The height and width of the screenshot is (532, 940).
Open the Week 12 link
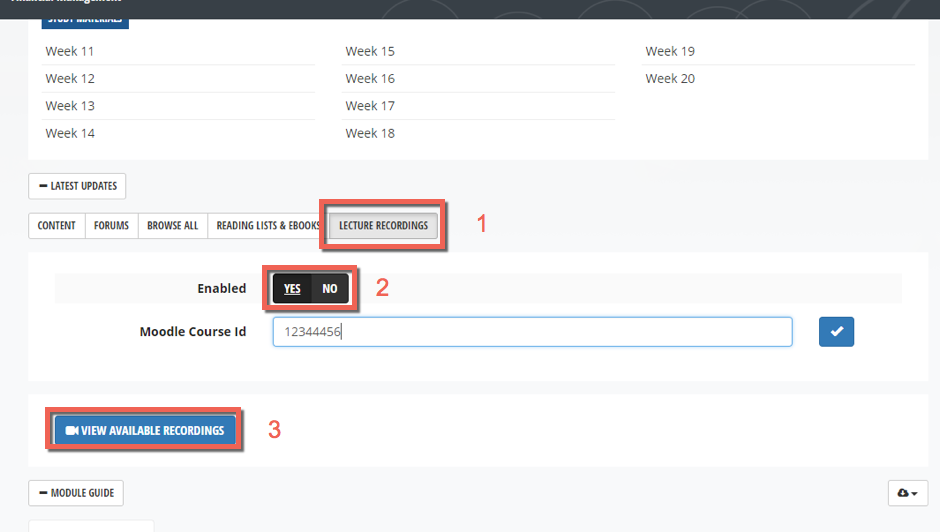click(x=70, y=78)
